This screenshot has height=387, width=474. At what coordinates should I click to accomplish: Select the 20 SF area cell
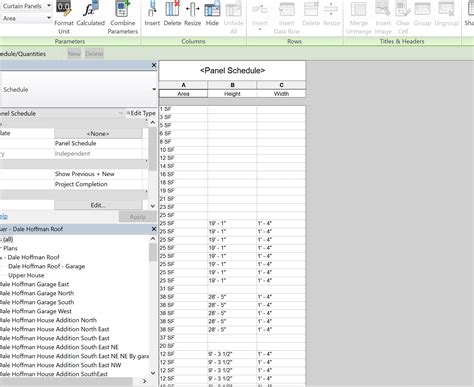pos(183,346)
